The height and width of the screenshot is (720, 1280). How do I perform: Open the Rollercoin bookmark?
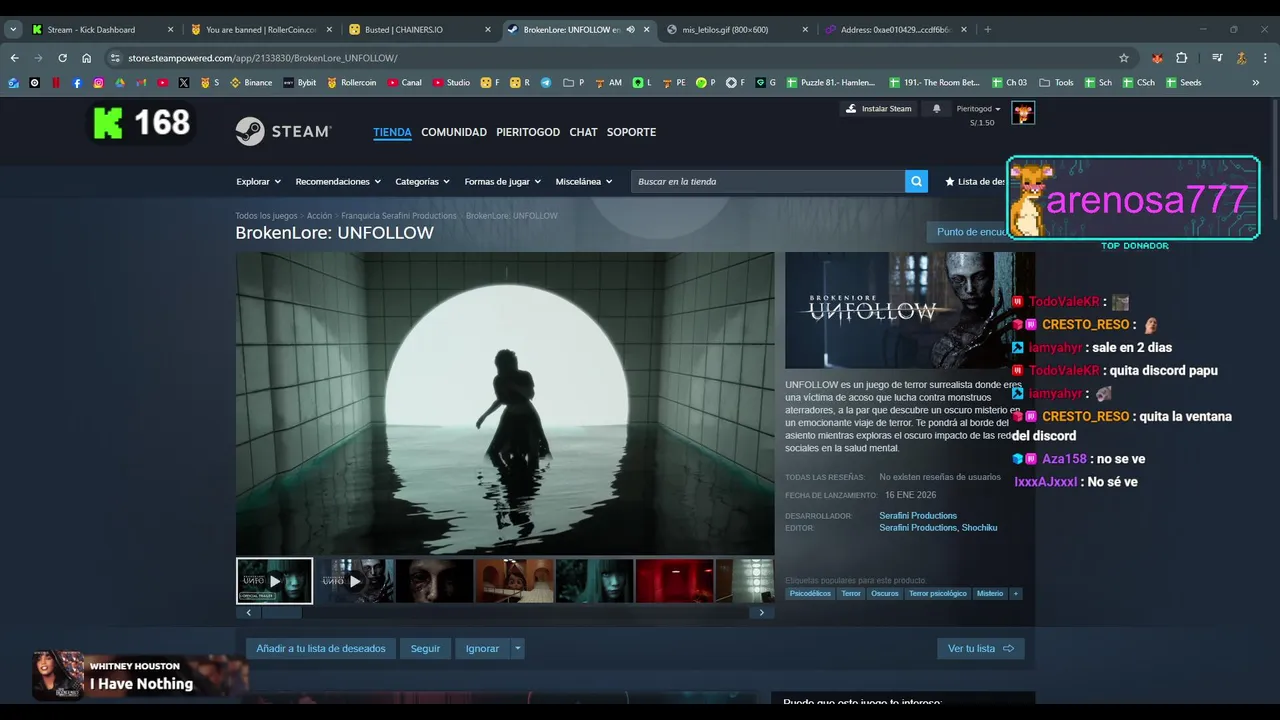pyautogui.click(x=352, y=83)
